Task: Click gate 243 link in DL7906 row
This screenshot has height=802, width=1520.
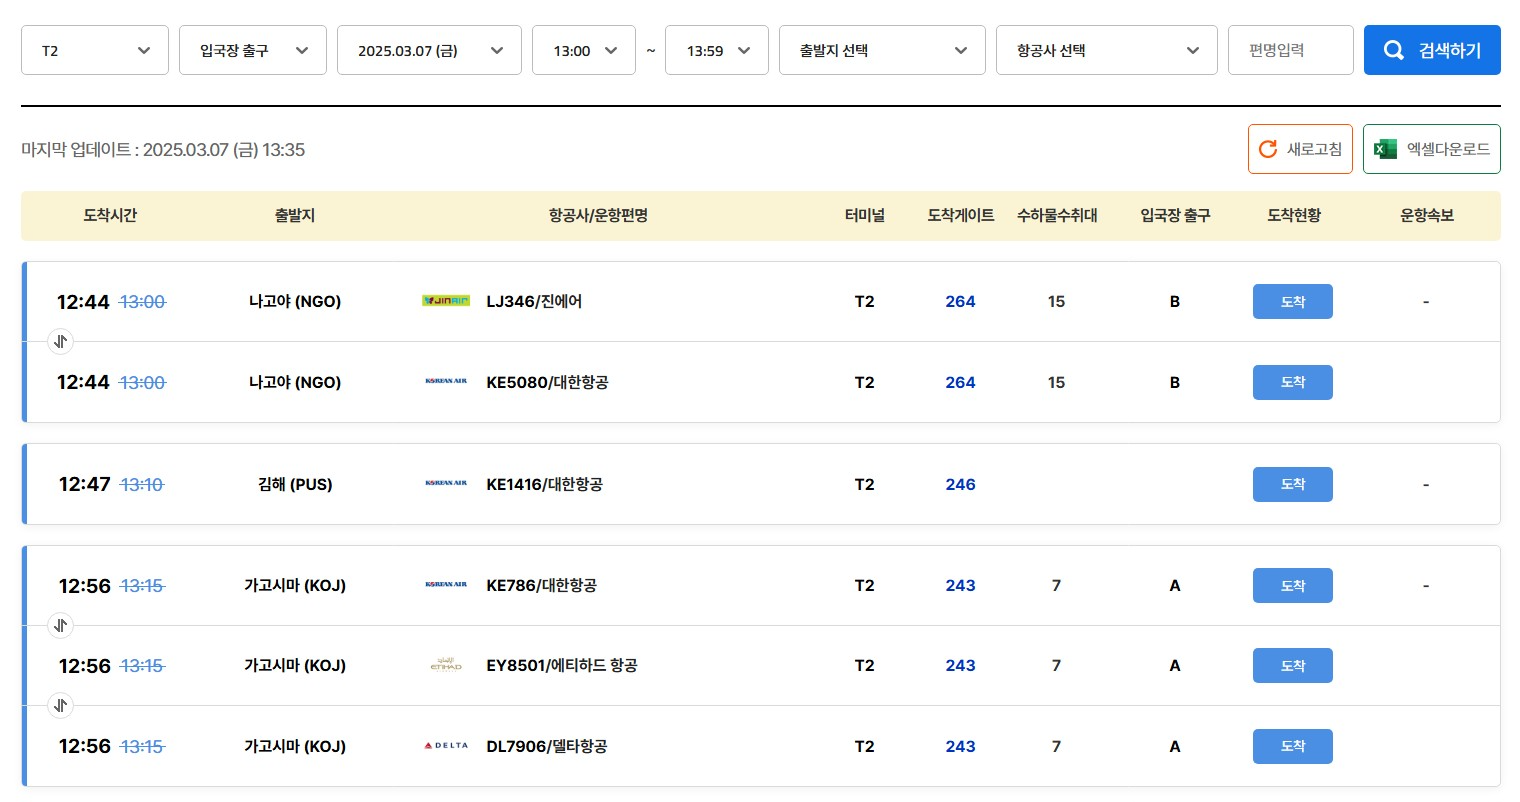Action: pos(960,746)
